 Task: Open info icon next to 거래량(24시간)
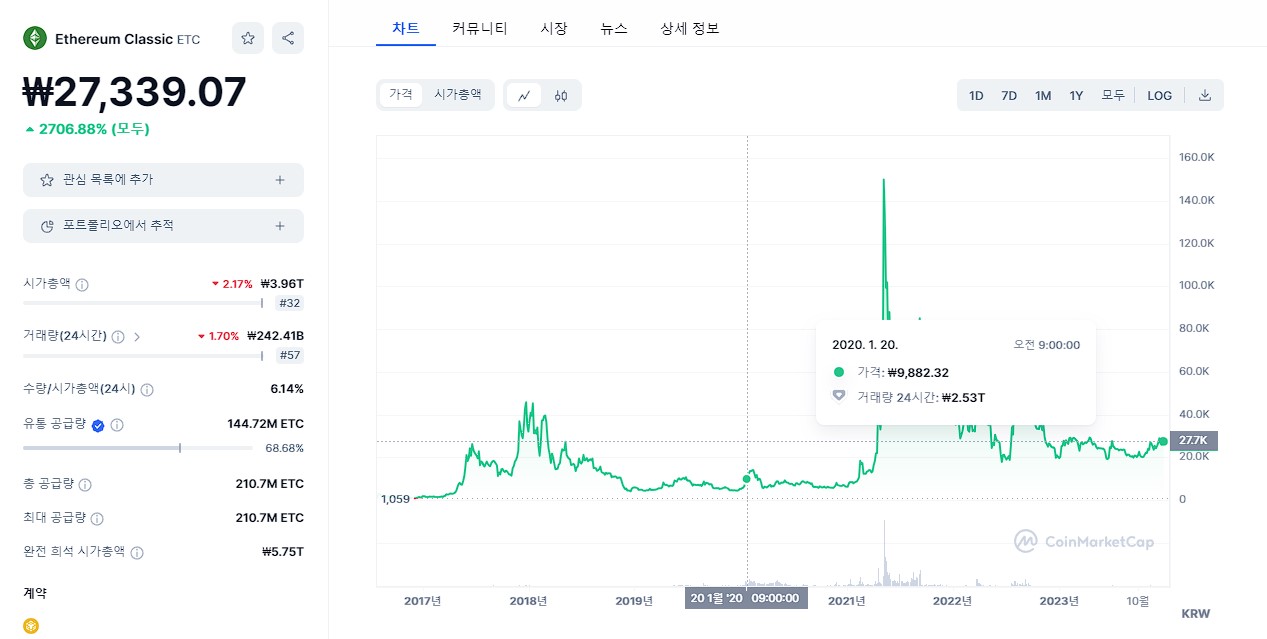118,337
